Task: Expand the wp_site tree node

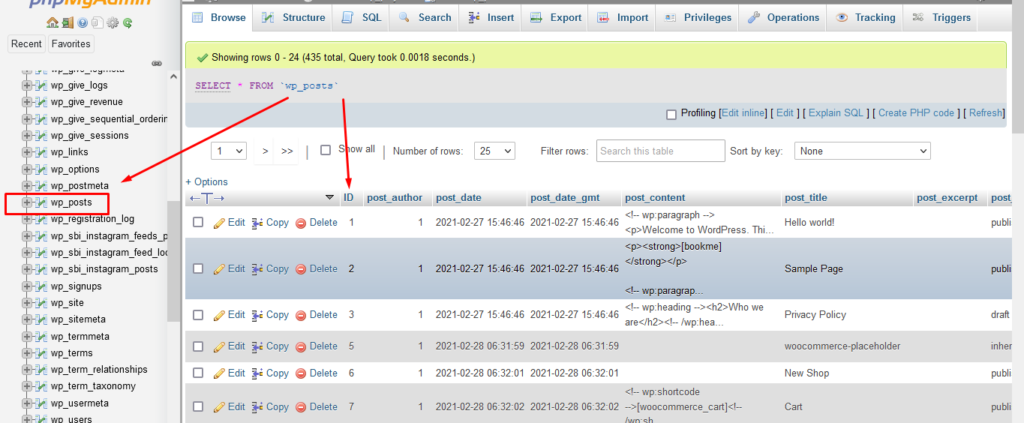Action: (27, 303)
